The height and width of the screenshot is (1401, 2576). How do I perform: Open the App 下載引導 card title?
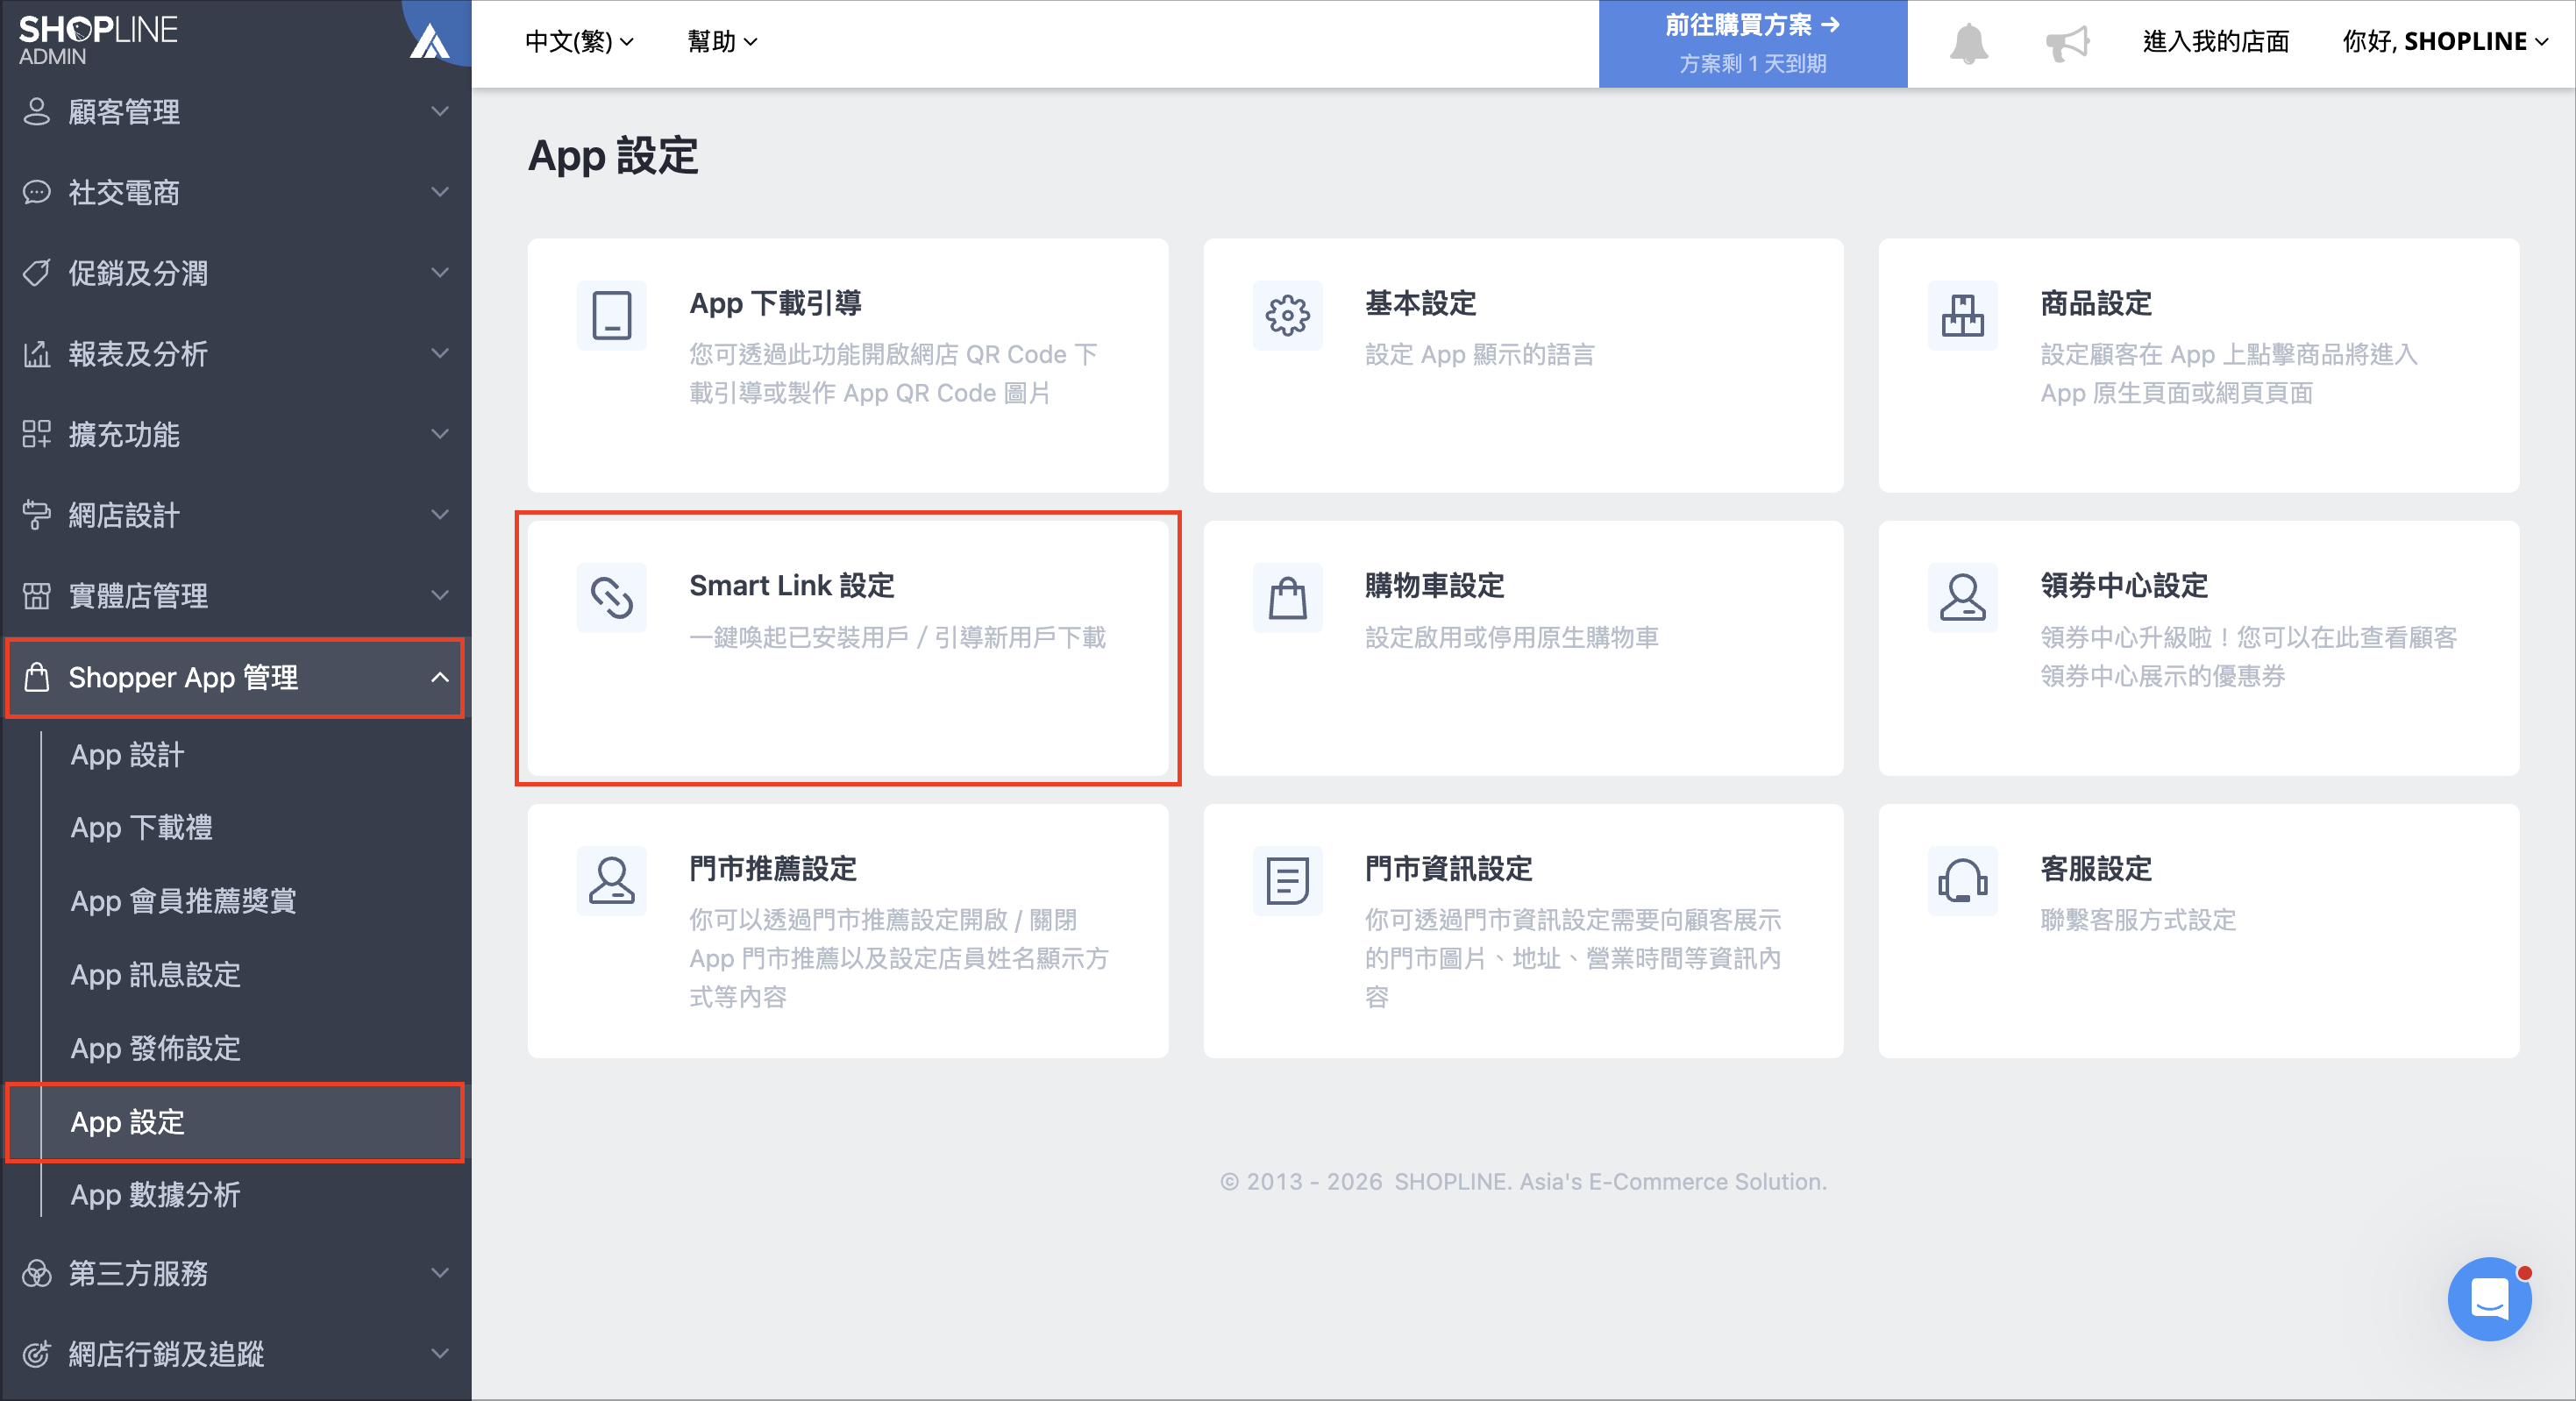point(775,303)
